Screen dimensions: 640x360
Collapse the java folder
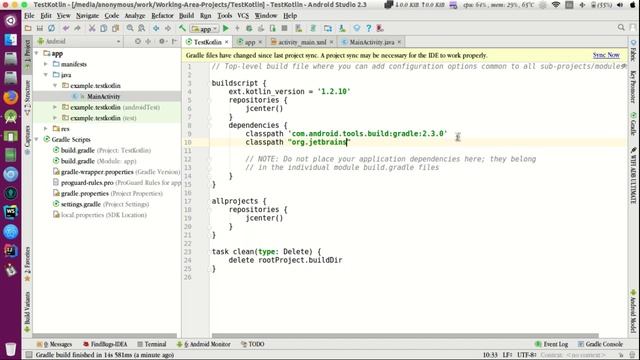coord(46,75)
